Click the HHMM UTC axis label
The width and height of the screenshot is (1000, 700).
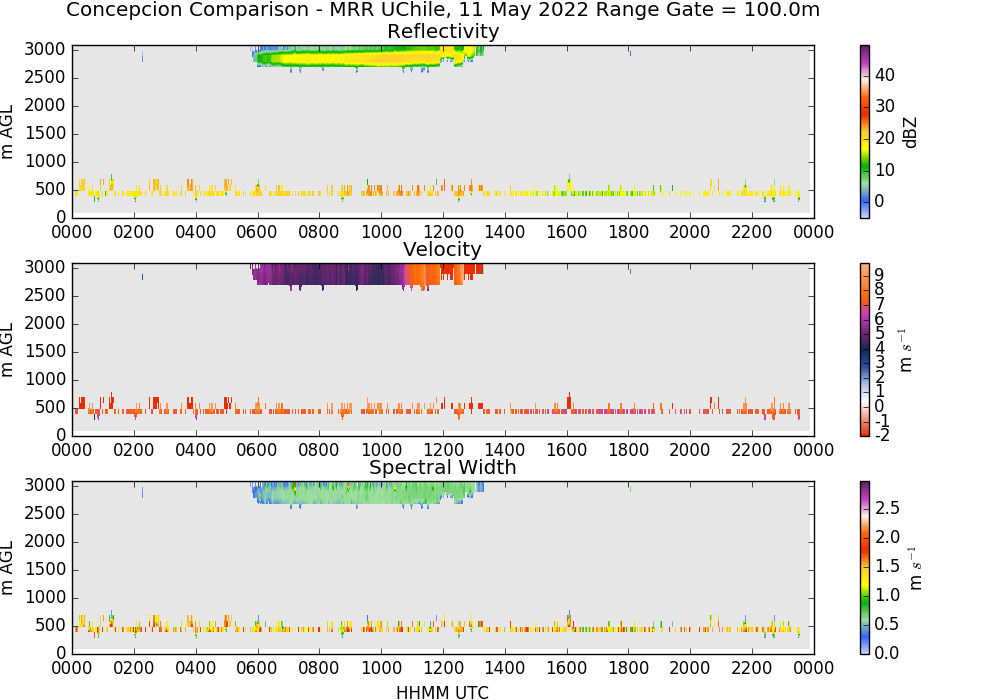click(442, 692)
